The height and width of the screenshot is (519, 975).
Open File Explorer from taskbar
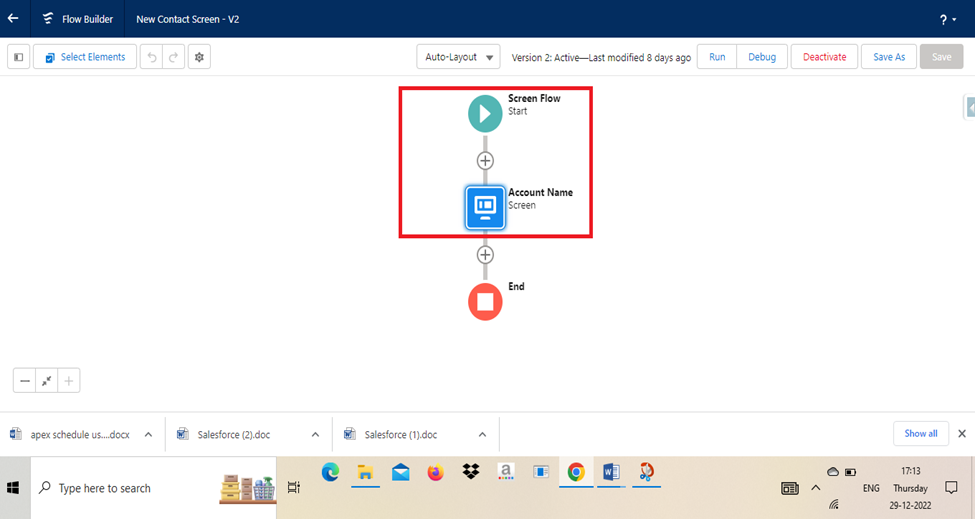coord(365,473)
